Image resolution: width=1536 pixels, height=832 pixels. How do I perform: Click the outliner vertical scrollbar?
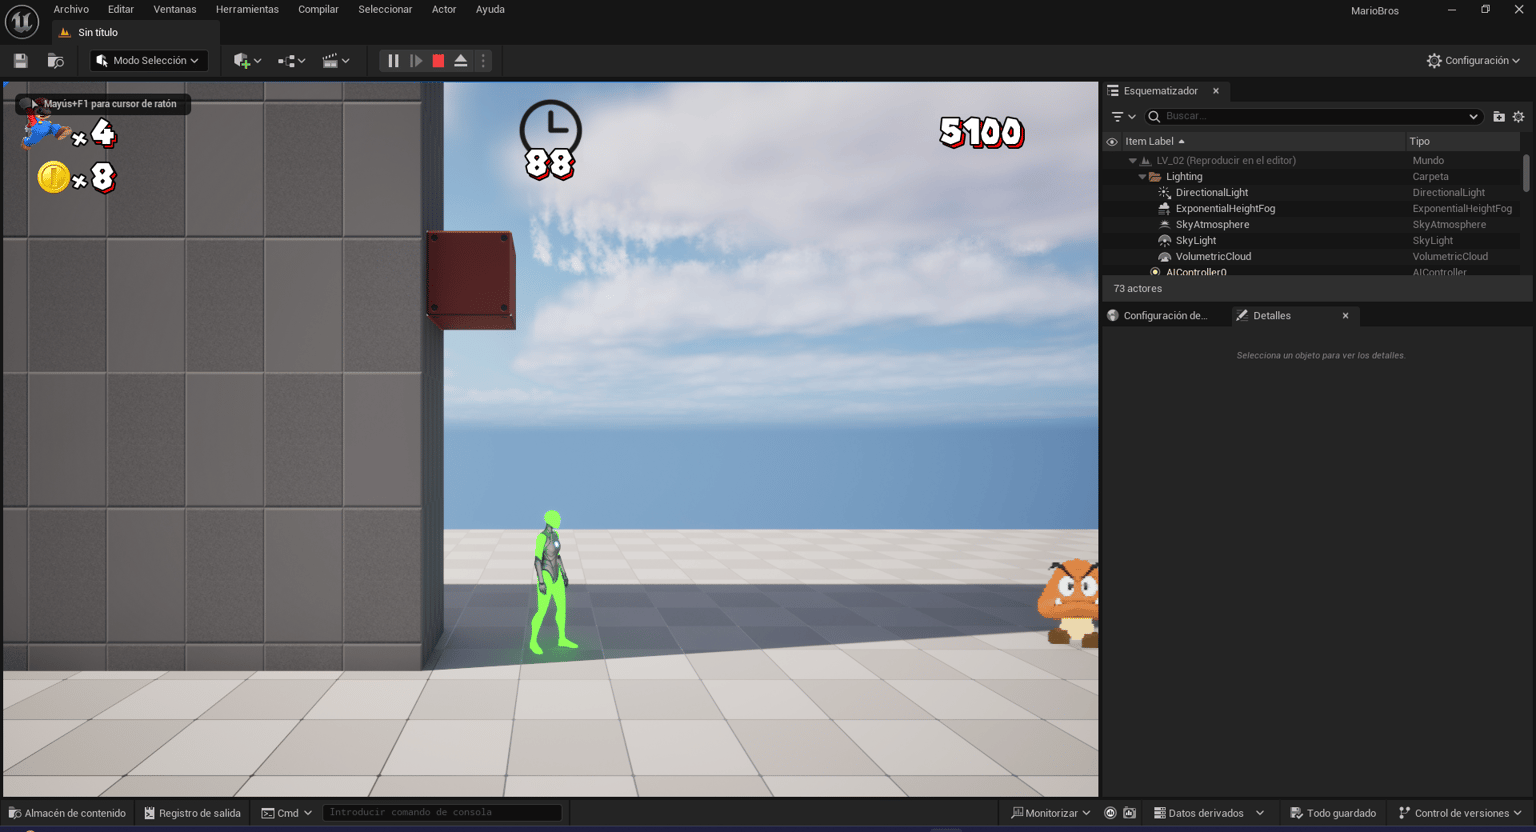point(1526,172)
